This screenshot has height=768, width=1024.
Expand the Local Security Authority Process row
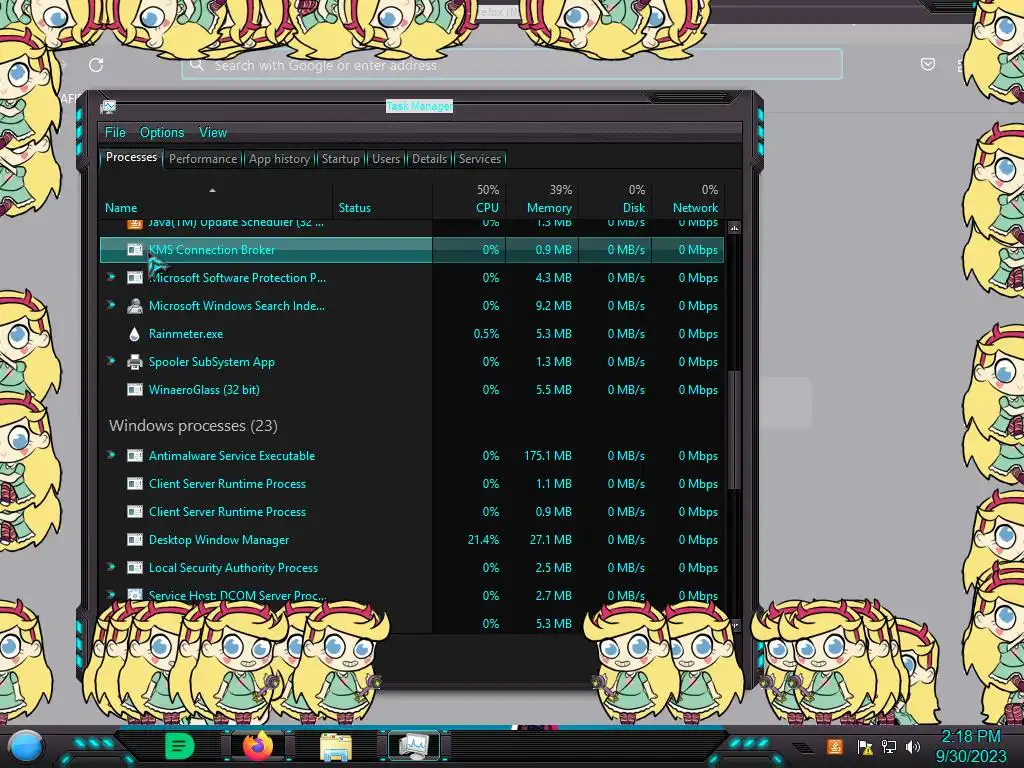(x=111, y=568)
